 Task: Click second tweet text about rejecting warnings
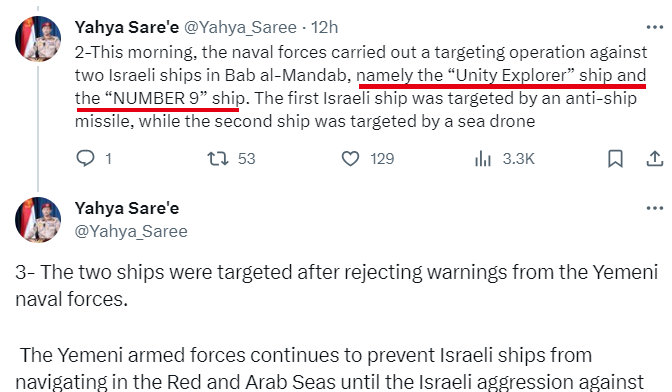[336, 285]
